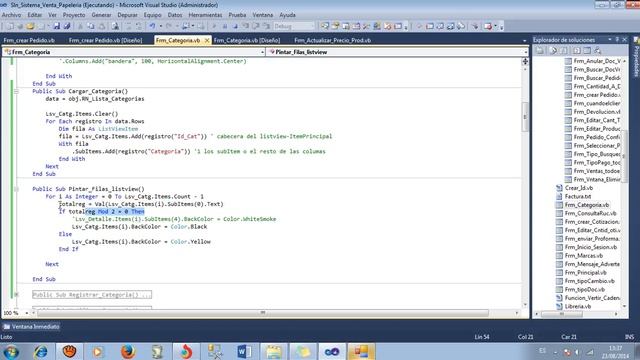The image size is (640, 360).
Task: Select Frm_Marcas.vb in Solution Explorer
Action: point(584,256)
